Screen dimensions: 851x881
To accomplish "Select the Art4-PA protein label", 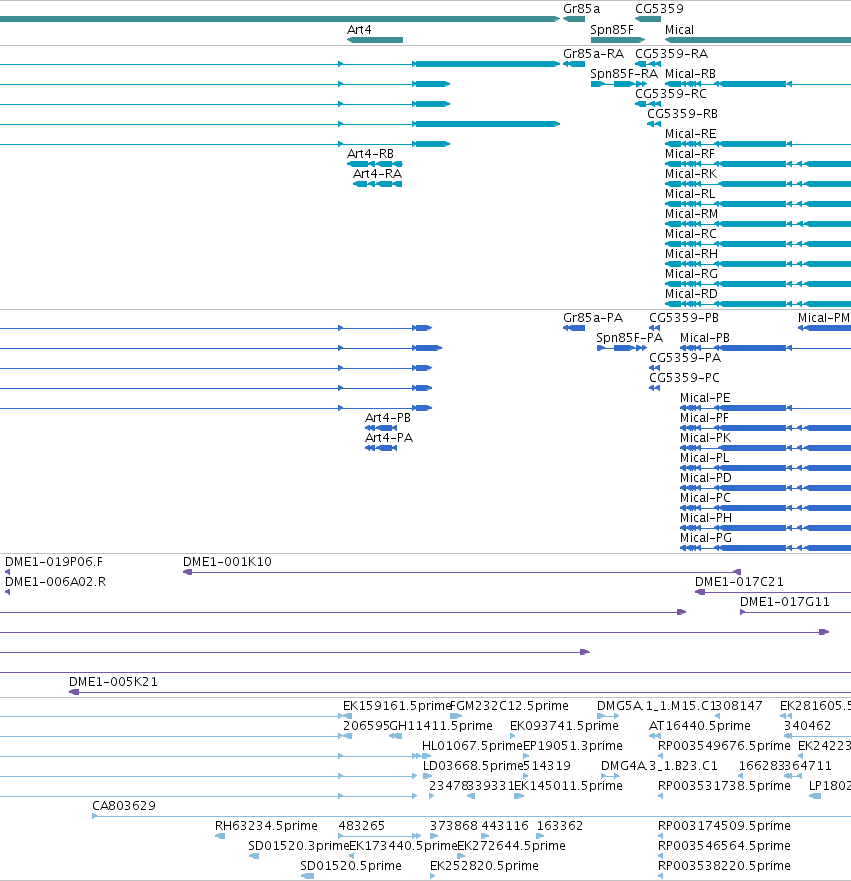I will pyautogui.click(x=389, y=438).
